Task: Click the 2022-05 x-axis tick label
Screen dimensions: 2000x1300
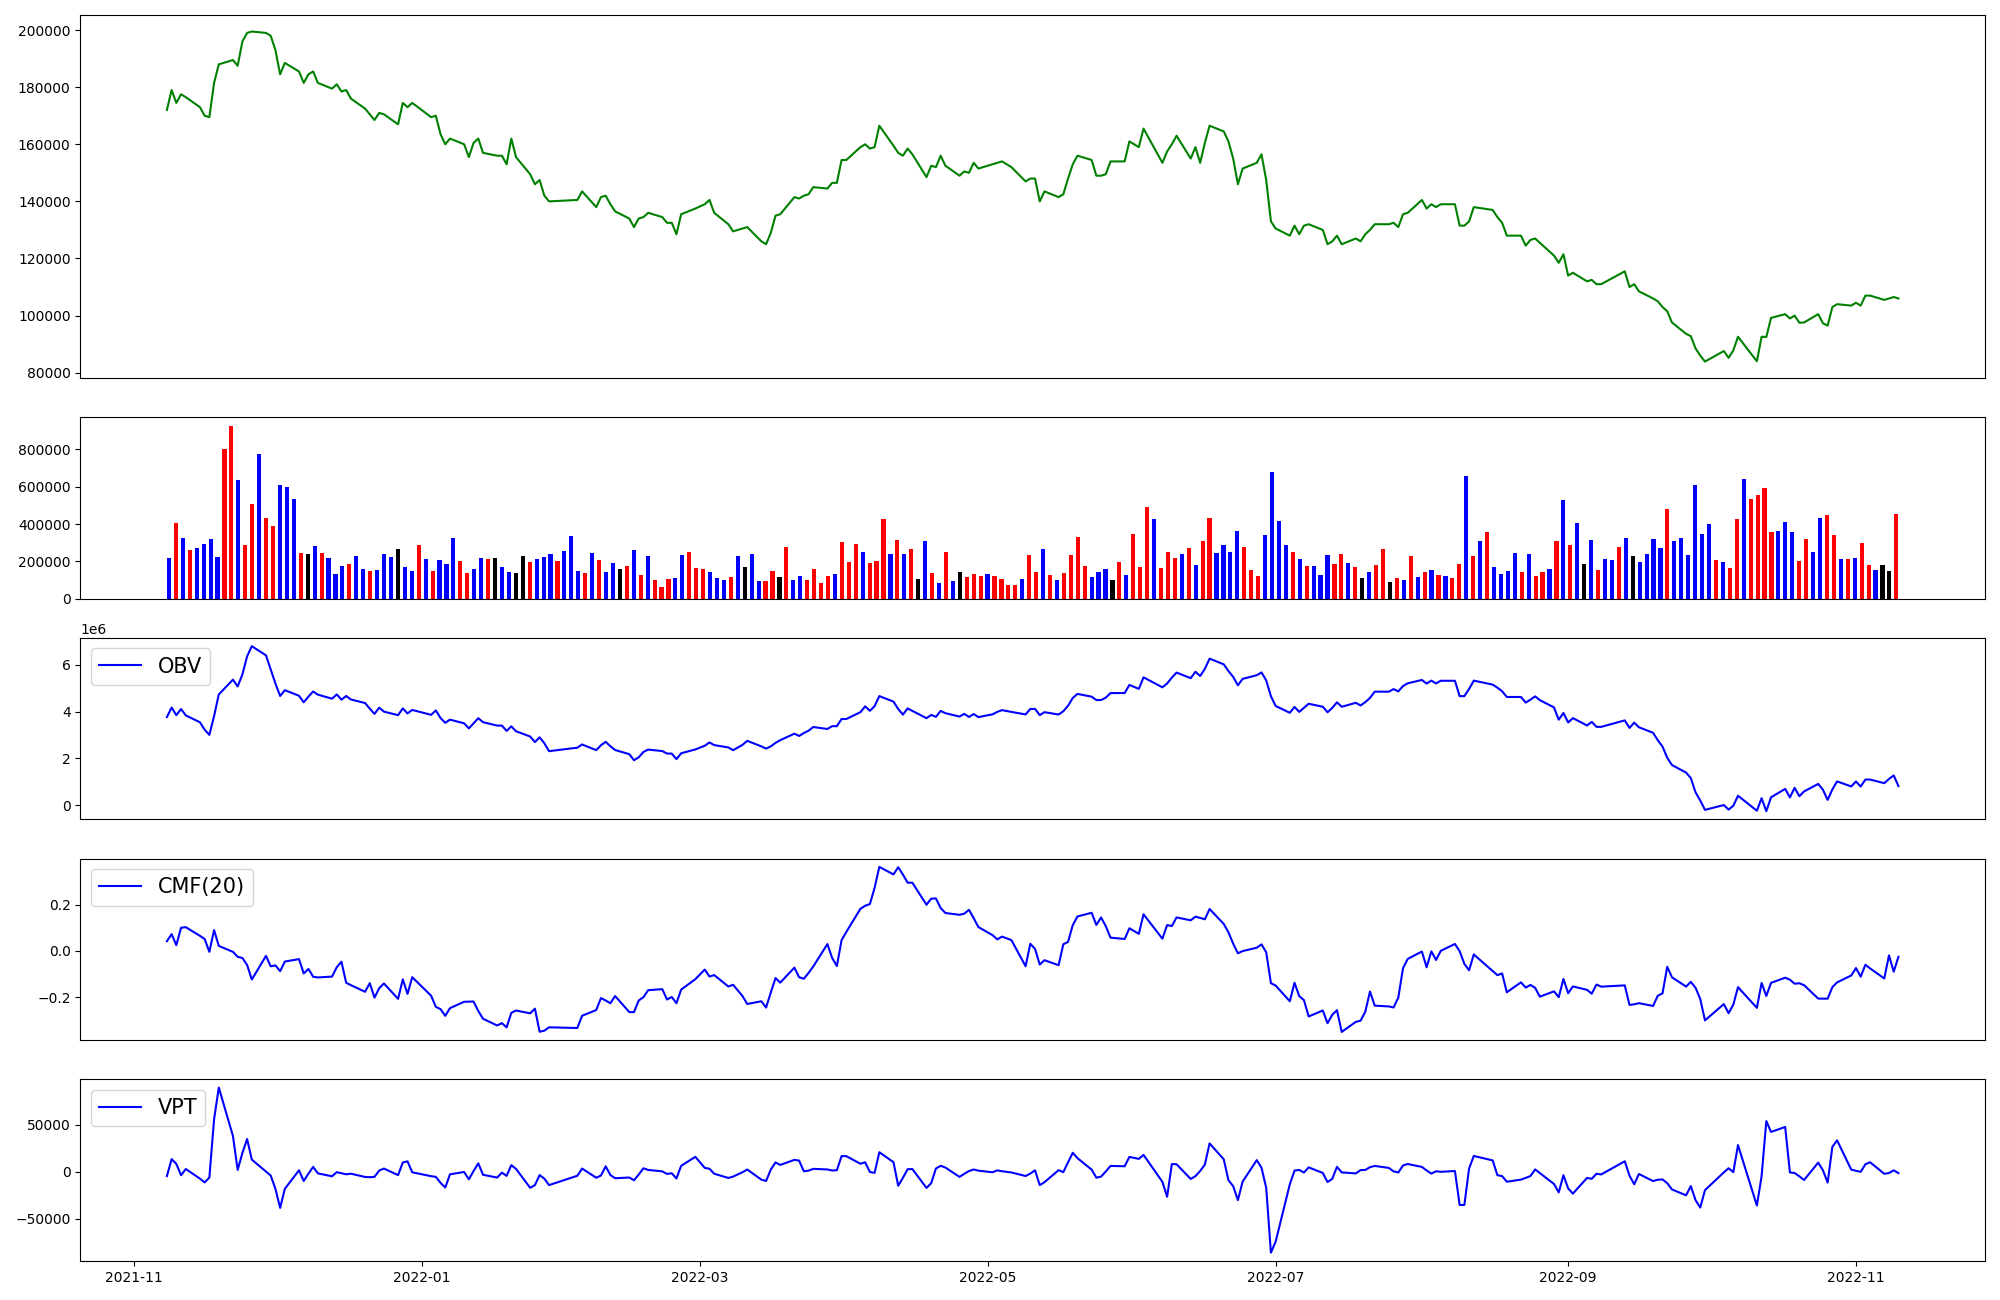Action: pos(988,1277)
